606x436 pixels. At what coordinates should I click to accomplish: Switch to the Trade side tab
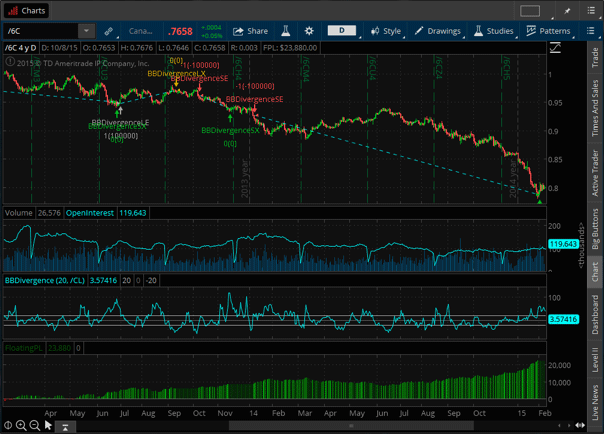(596, 57)
